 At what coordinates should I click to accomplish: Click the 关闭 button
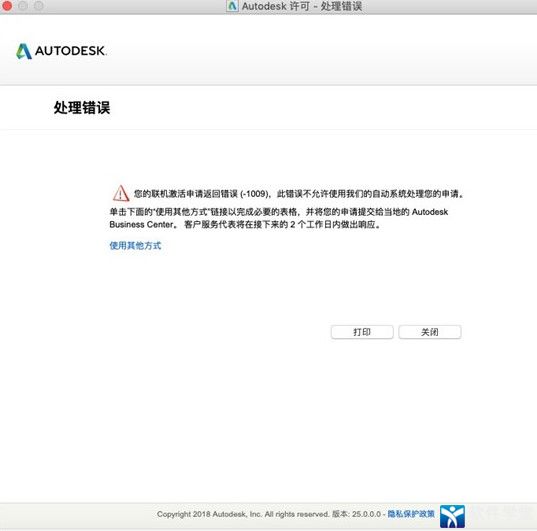tap(430, 332)
